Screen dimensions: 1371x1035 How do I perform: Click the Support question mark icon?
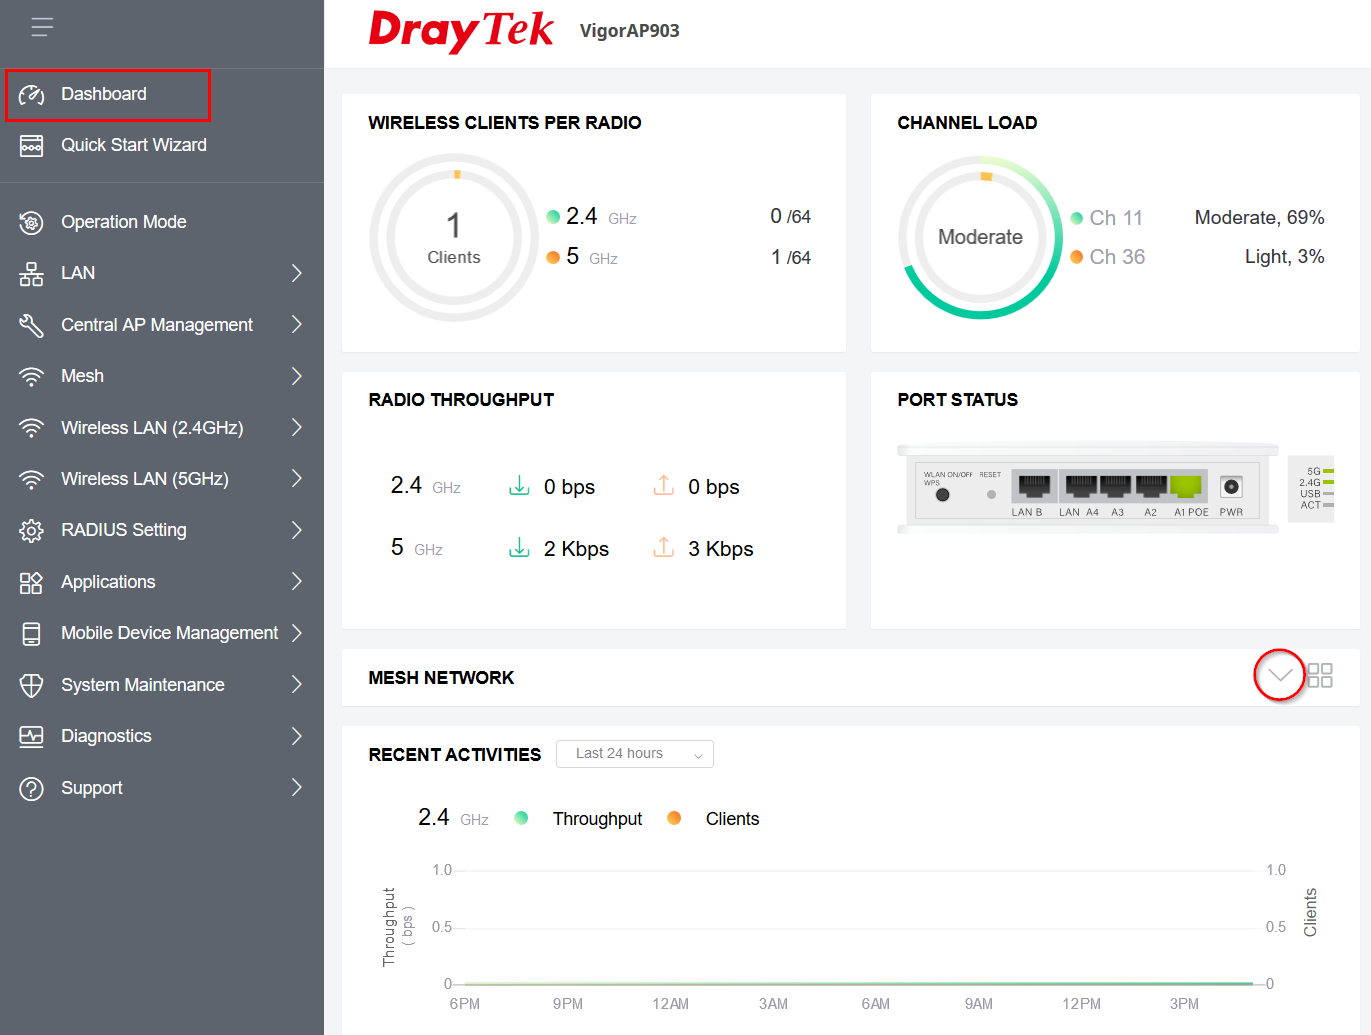click(32, 789)
